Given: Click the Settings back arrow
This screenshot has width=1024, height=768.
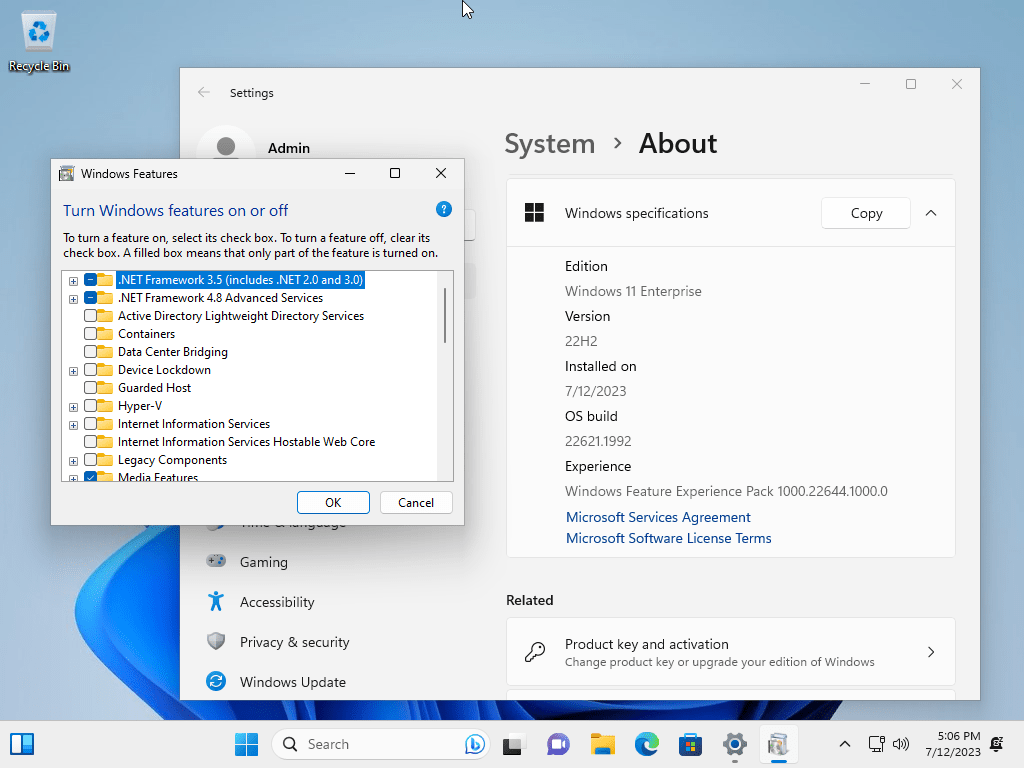Looking at the screenshot, I should point(204,92).
